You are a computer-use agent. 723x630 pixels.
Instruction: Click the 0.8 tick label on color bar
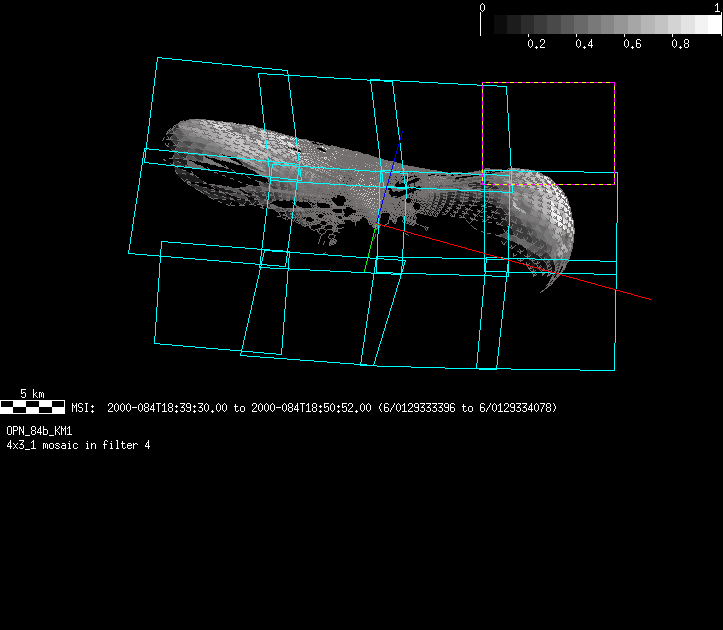681,44
